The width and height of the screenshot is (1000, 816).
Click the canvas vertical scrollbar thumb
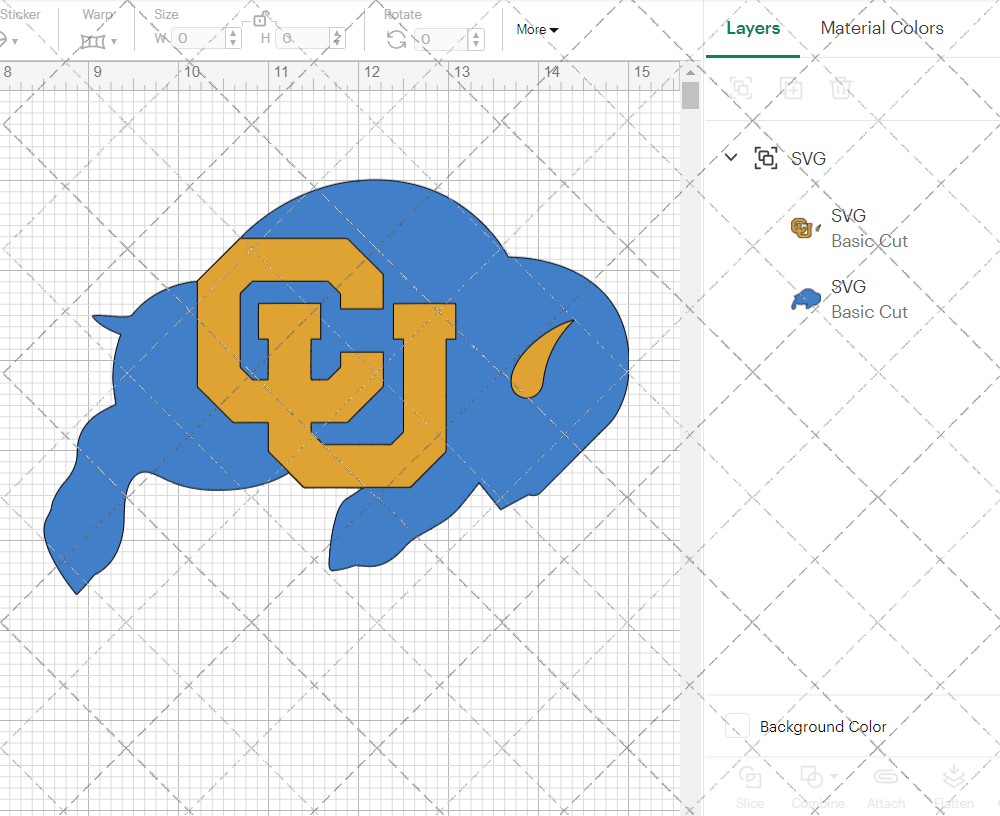(690, 96)
